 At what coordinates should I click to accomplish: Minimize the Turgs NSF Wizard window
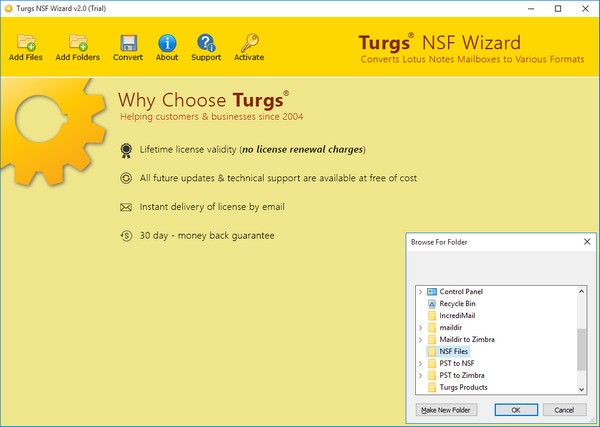531,8
